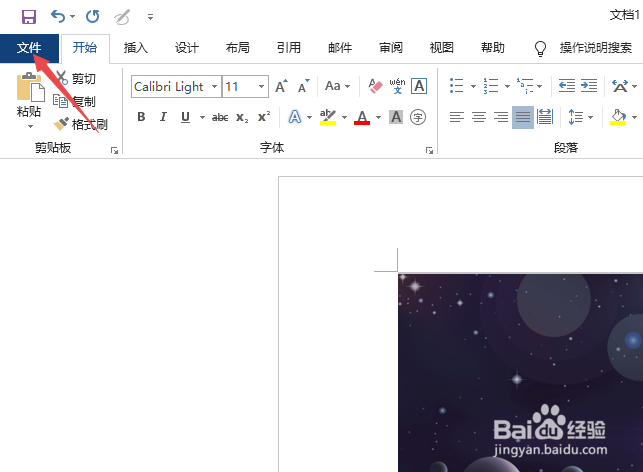
Task: Click the Asian Layout A icon
Action: 620,86
